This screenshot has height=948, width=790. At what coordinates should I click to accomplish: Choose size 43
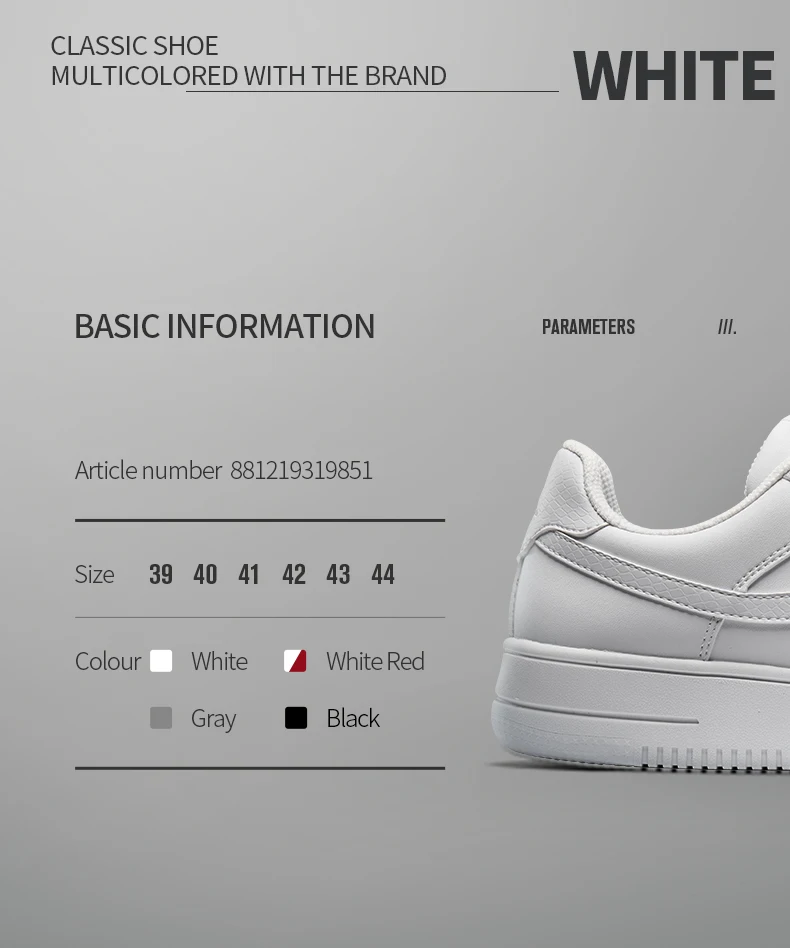pyautogui.click(x=338, y=574)
